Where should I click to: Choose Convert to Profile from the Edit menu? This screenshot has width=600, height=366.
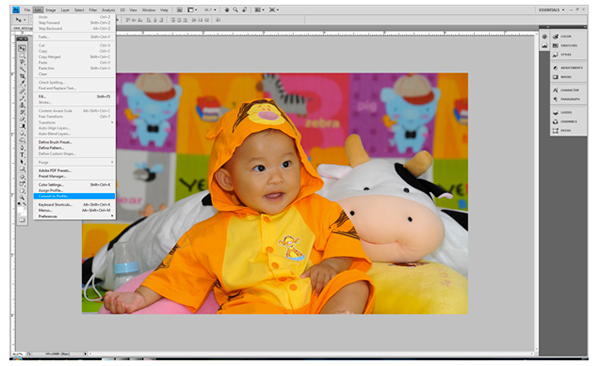click(x=75, y=196)
